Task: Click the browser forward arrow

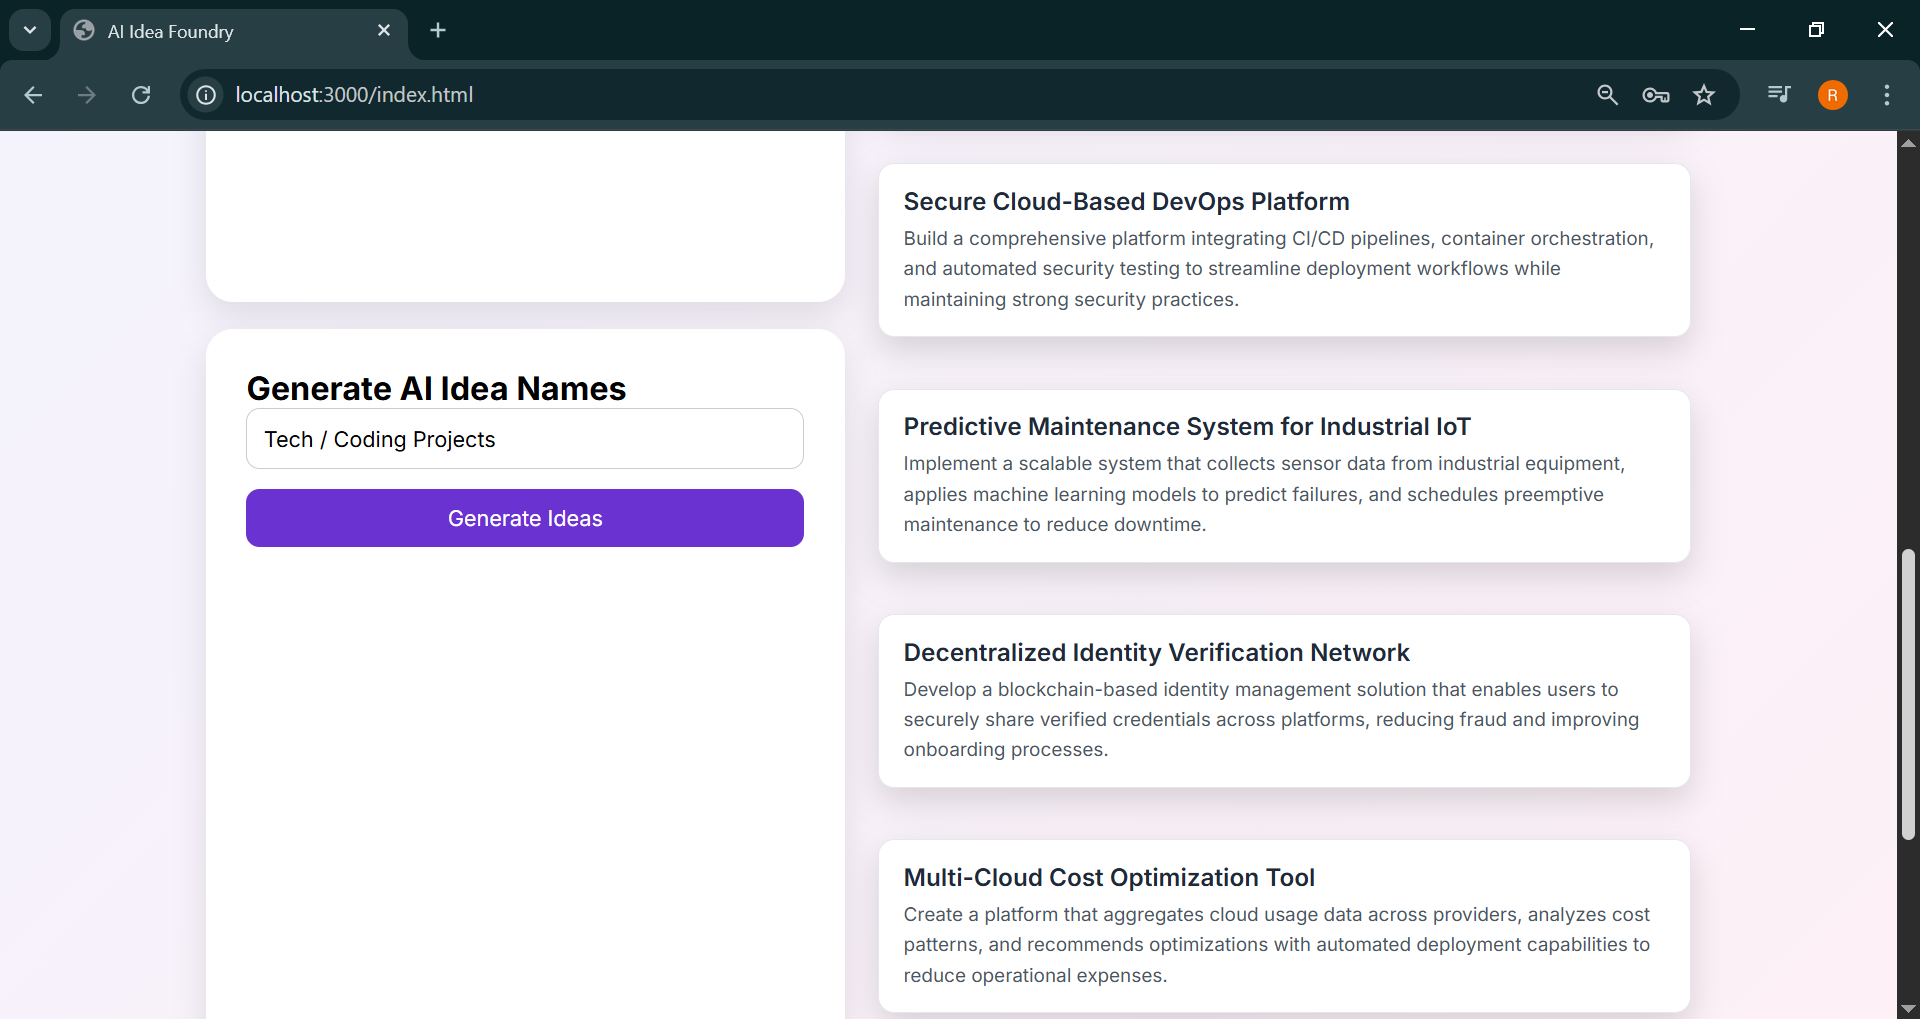Action: pos(87,95)
